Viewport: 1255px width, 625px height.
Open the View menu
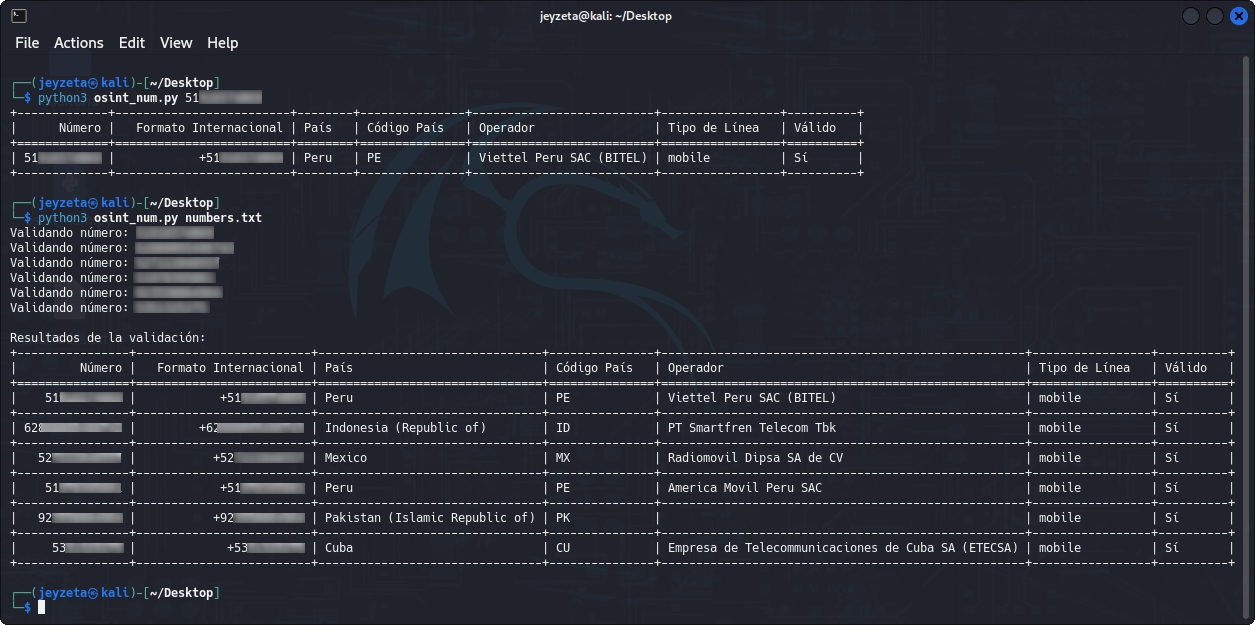point(176,43)
